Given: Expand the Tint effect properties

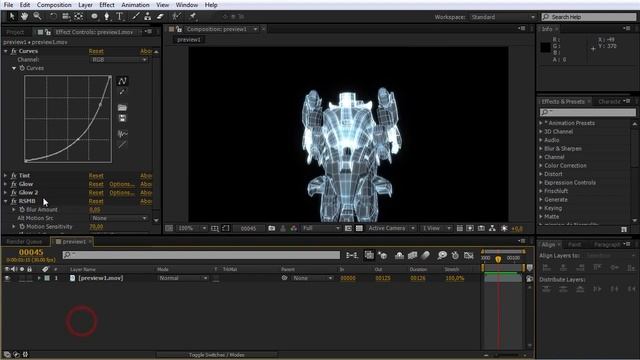Looking at the screenshot, I should click(x=6, y=176).
